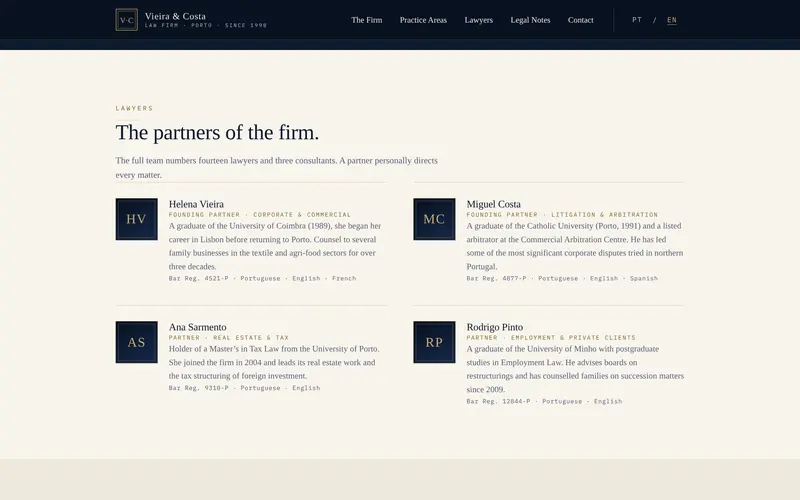800x500 pixels.
Task: Click the small 'LAWYERS' section label
Action: coord(134,108)
